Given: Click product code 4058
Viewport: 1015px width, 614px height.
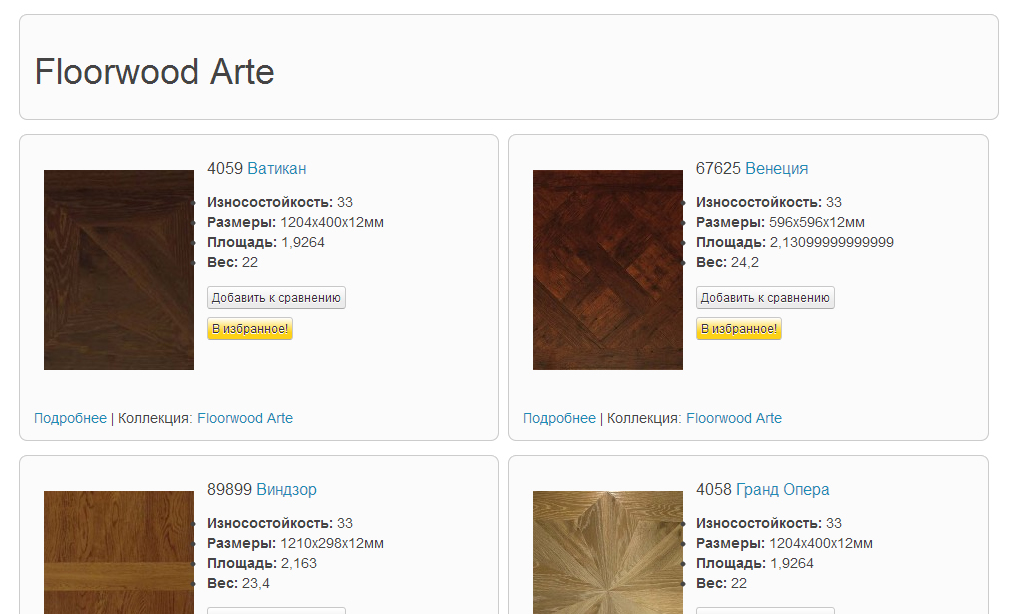Looking at the screenshot, I should point(713,489).
